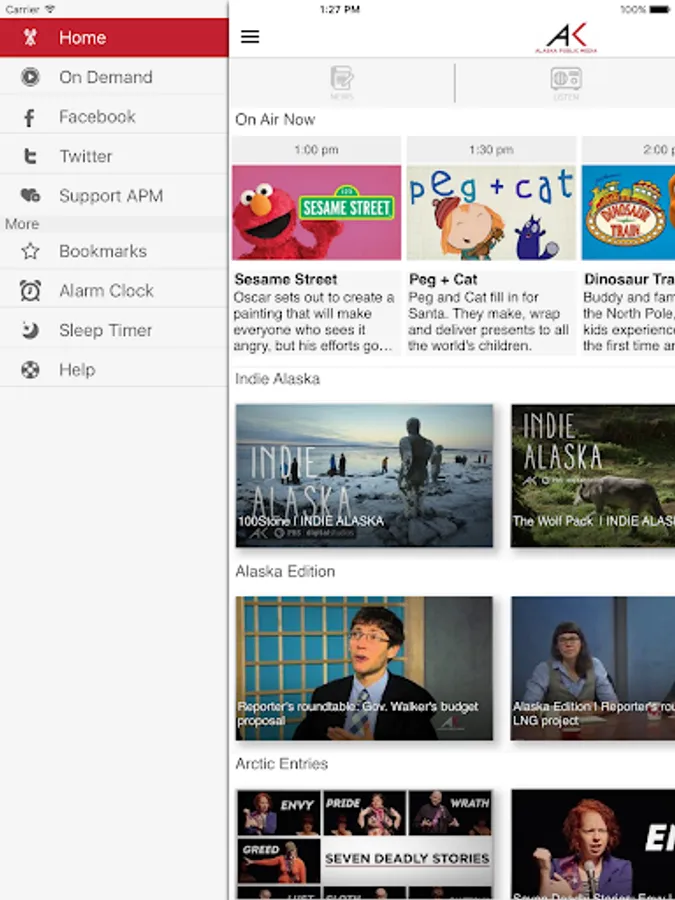Tap the Arctic Entries section heading
This screenshot has height=900, width=675.
pos(281,763)
